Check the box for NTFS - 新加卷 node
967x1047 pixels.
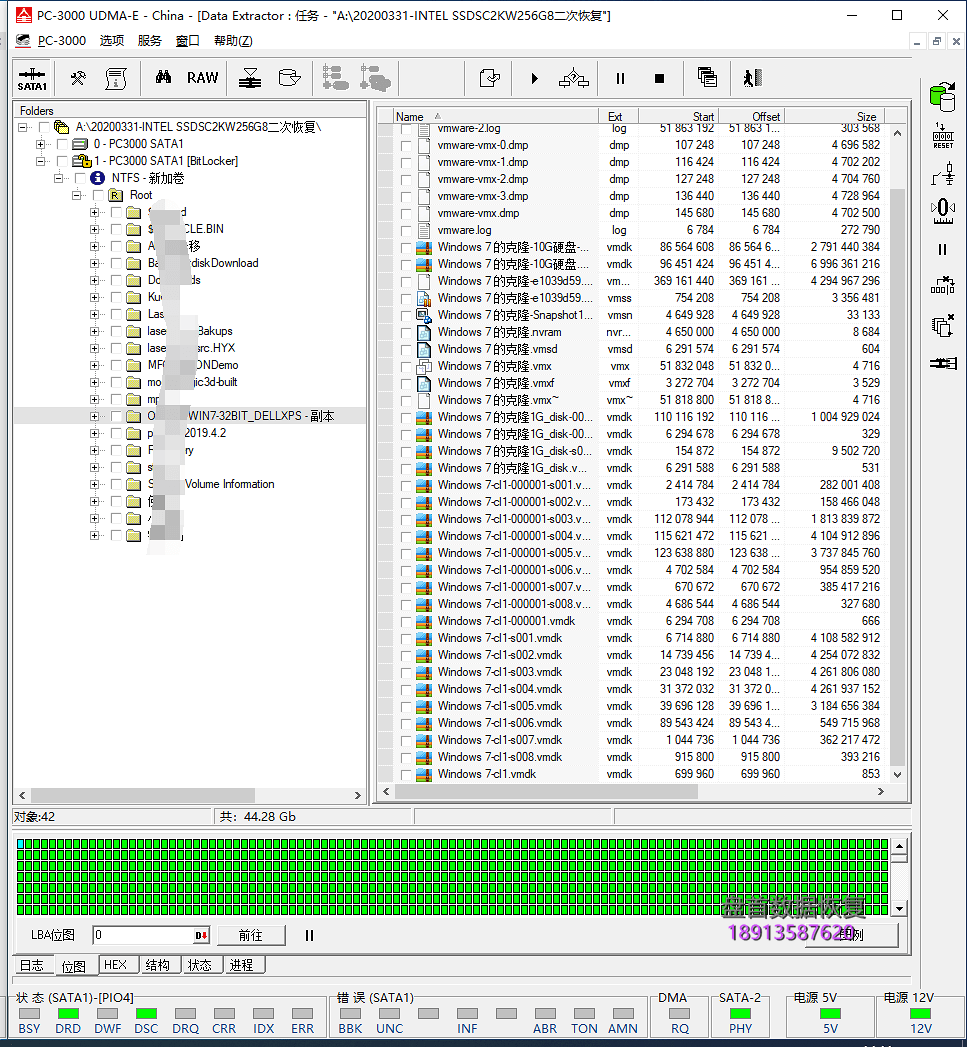point(80,178)
